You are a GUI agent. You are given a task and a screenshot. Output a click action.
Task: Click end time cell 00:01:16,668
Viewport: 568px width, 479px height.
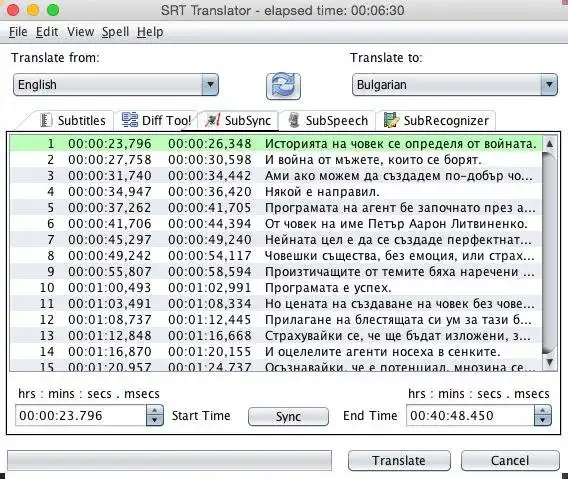click(x=209, y=336)
